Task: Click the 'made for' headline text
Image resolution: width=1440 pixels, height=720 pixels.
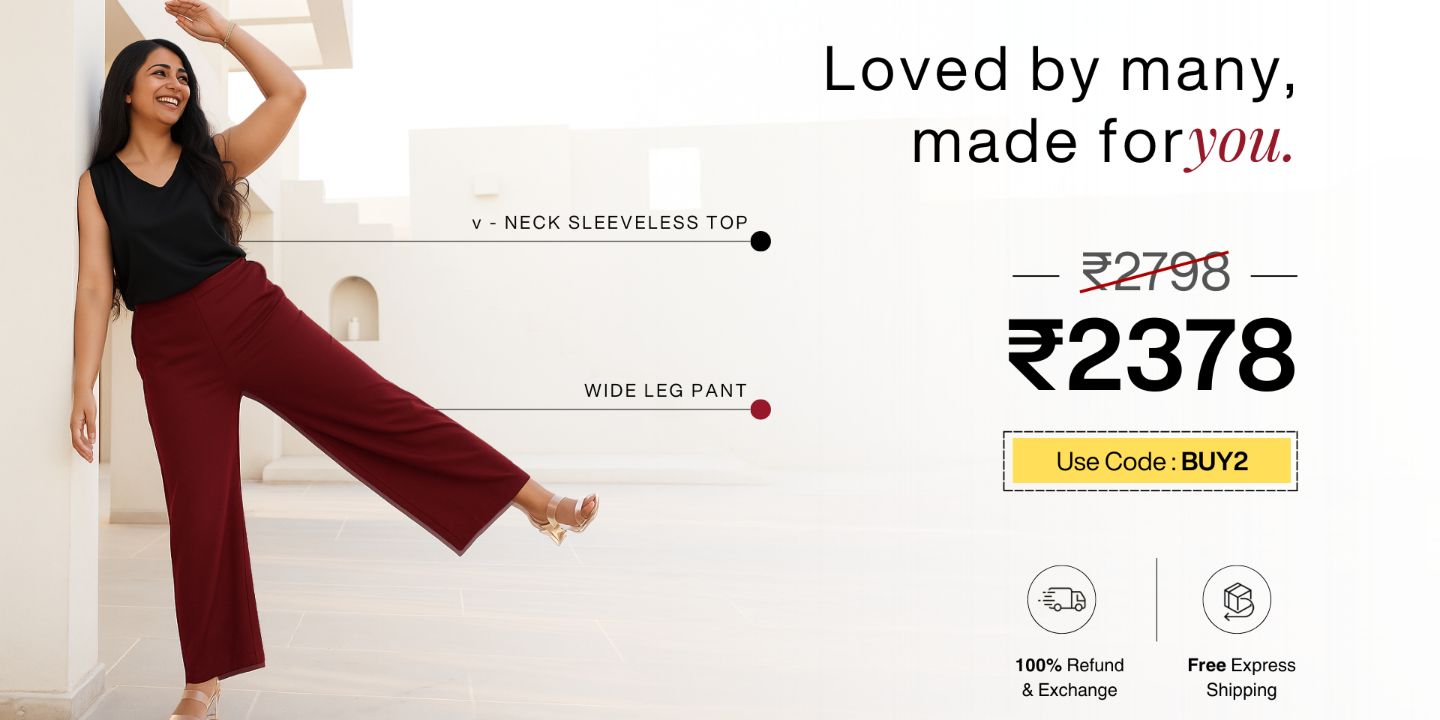Action: pos(1048,143)
